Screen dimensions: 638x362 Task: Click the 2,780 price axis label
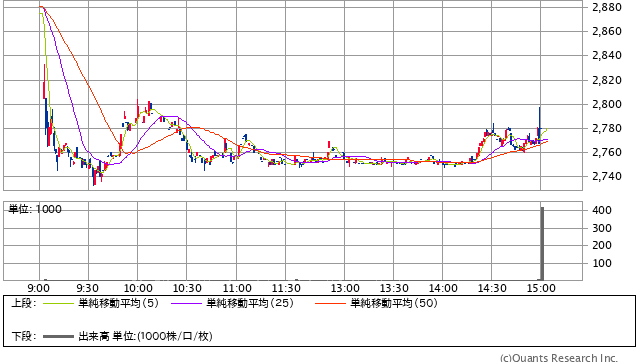607,129
